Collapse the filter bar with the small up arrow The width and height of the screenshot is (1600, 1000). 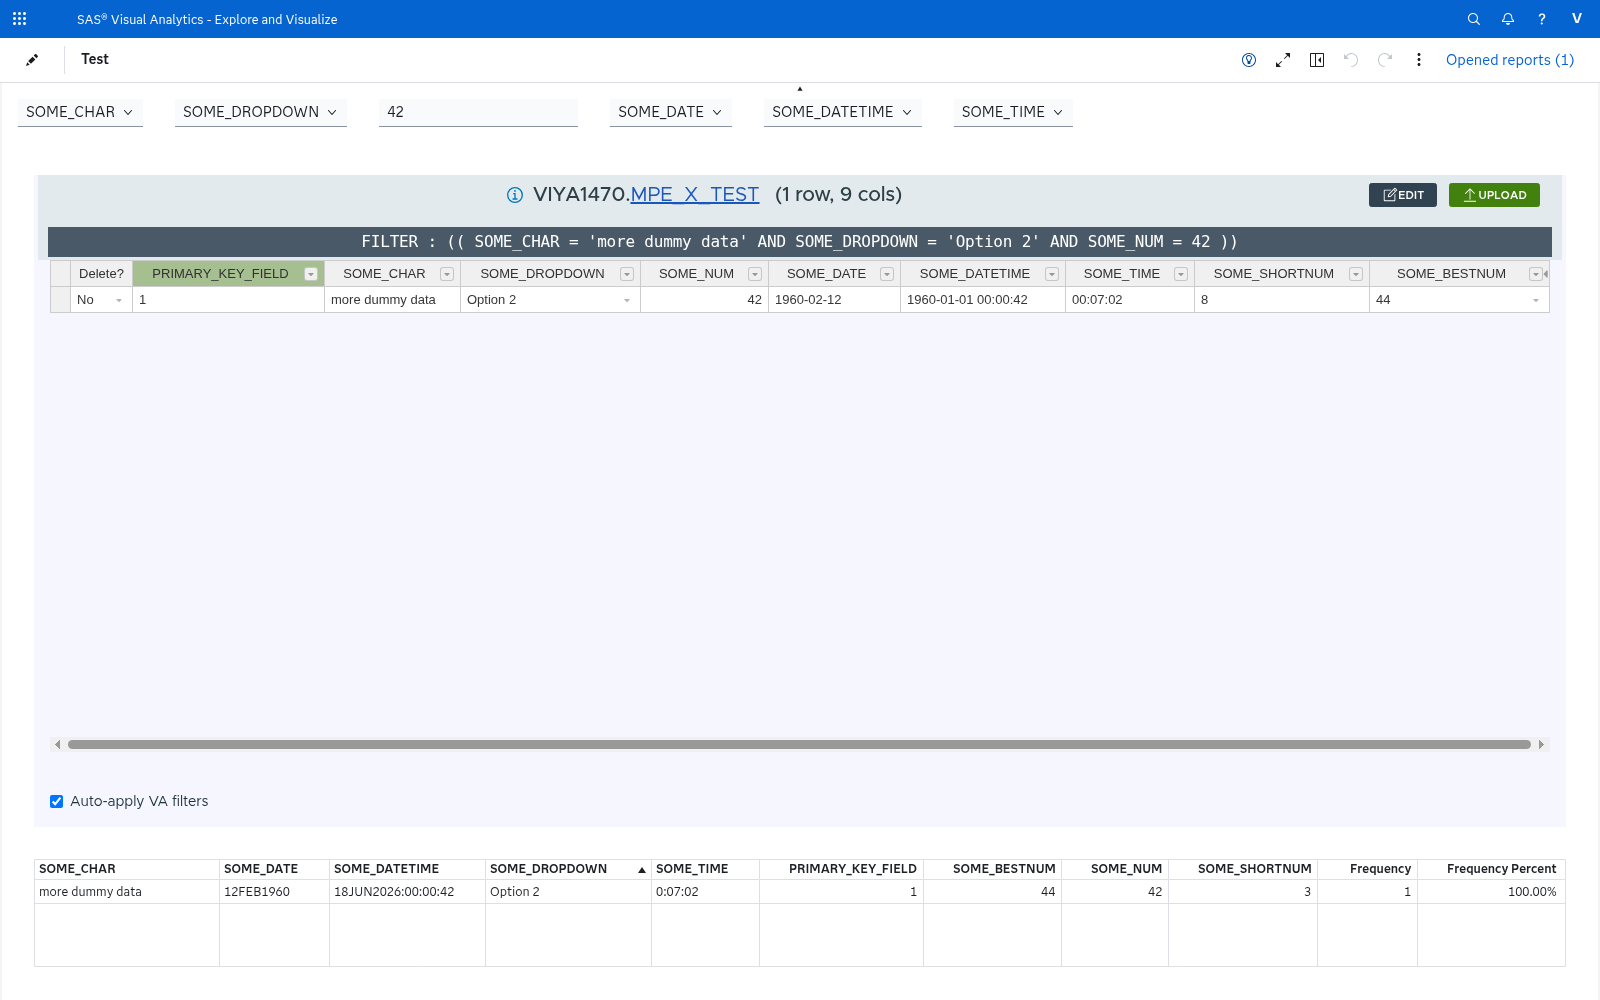coord(800,89)
